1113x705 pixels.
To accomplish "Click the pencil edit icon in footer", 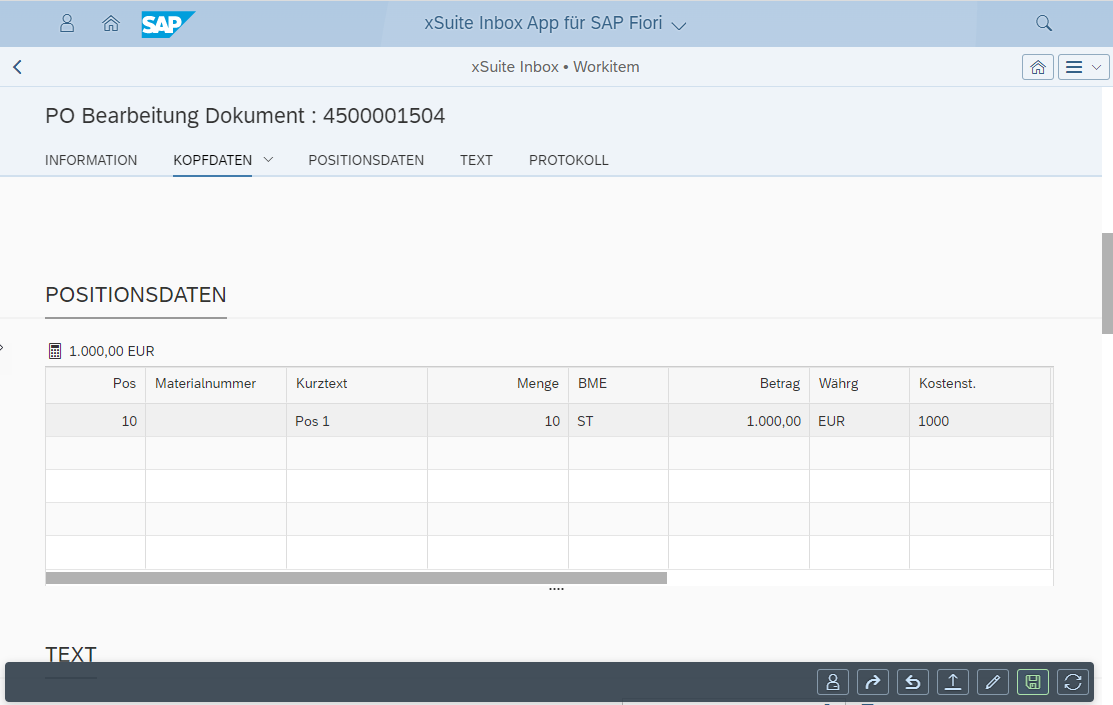I will (992, 682).
